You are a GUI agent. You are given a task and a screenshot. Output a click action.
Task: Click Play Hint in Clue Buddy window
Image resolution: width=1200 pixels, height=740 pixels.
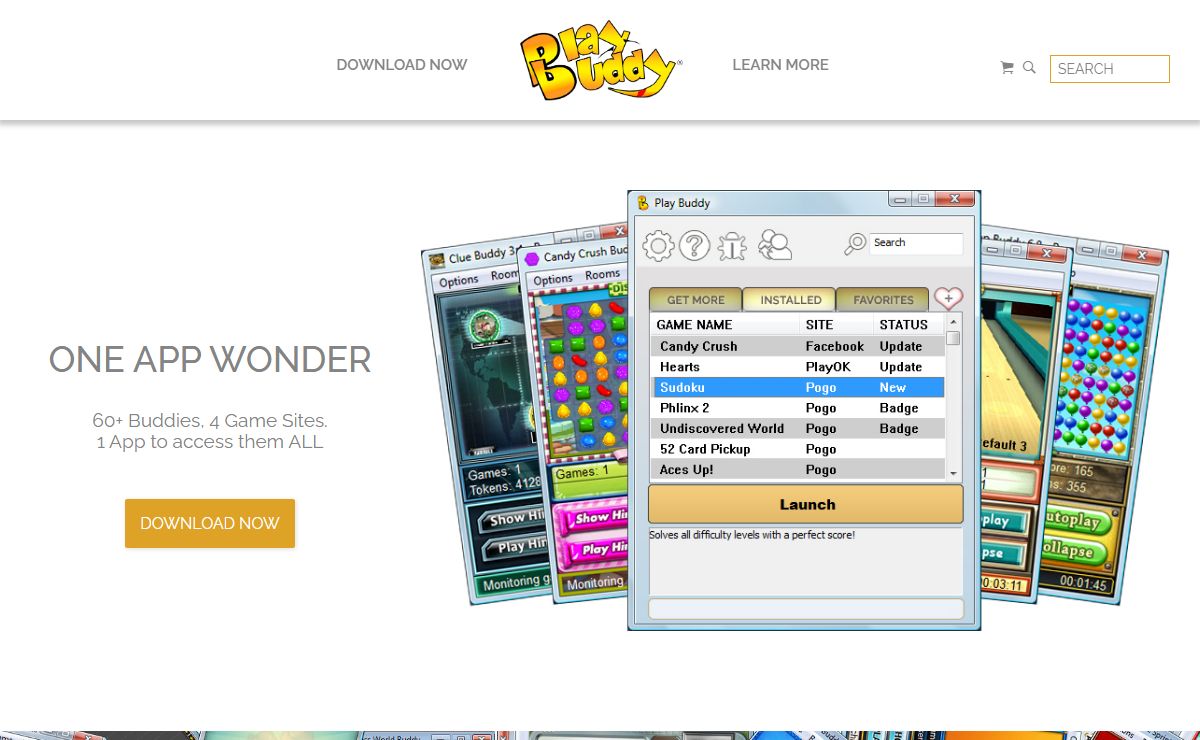coord(517,547)
